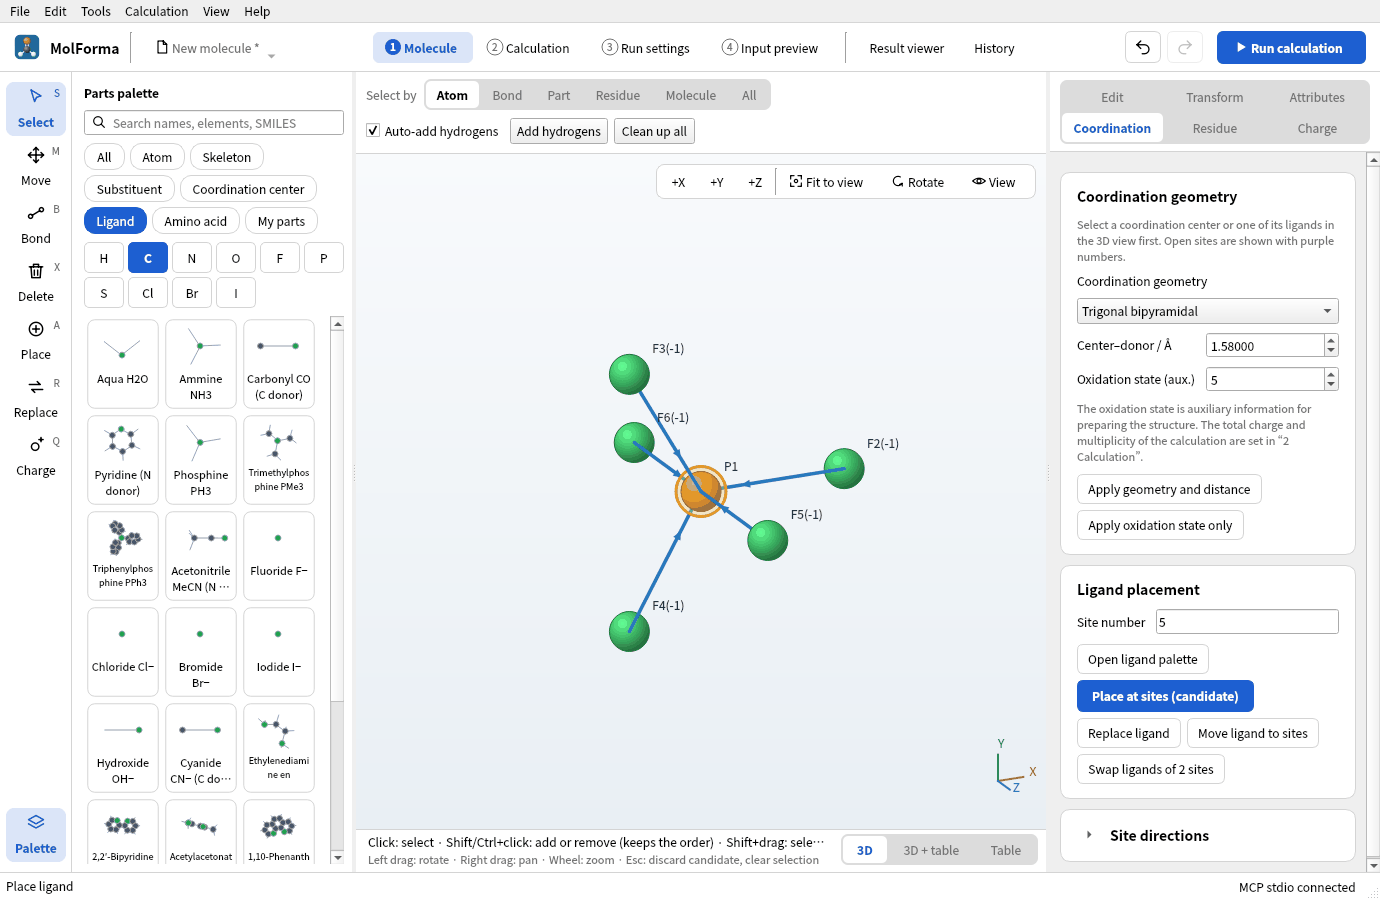Pick the Delete trash tool

[36, 282]
